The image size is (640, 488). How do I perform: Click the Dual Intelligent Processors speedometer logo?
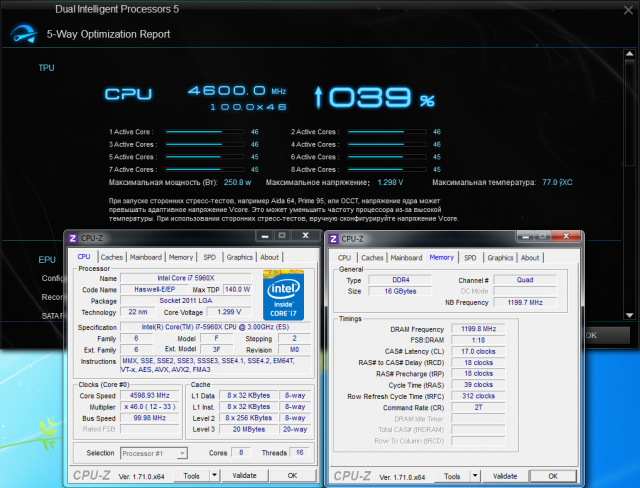[x=24, y=34]
